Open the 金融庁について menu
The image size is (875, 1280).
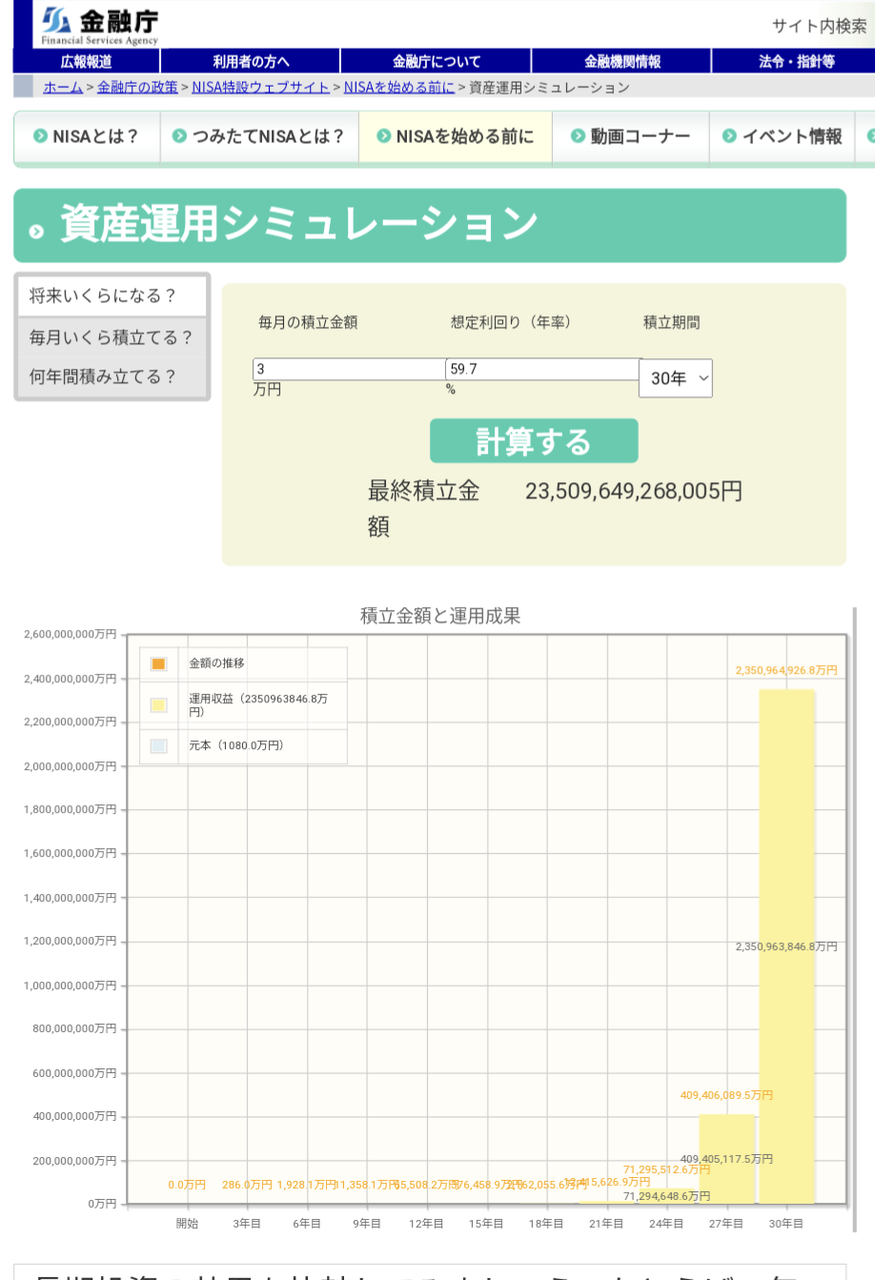coord(437,61)
